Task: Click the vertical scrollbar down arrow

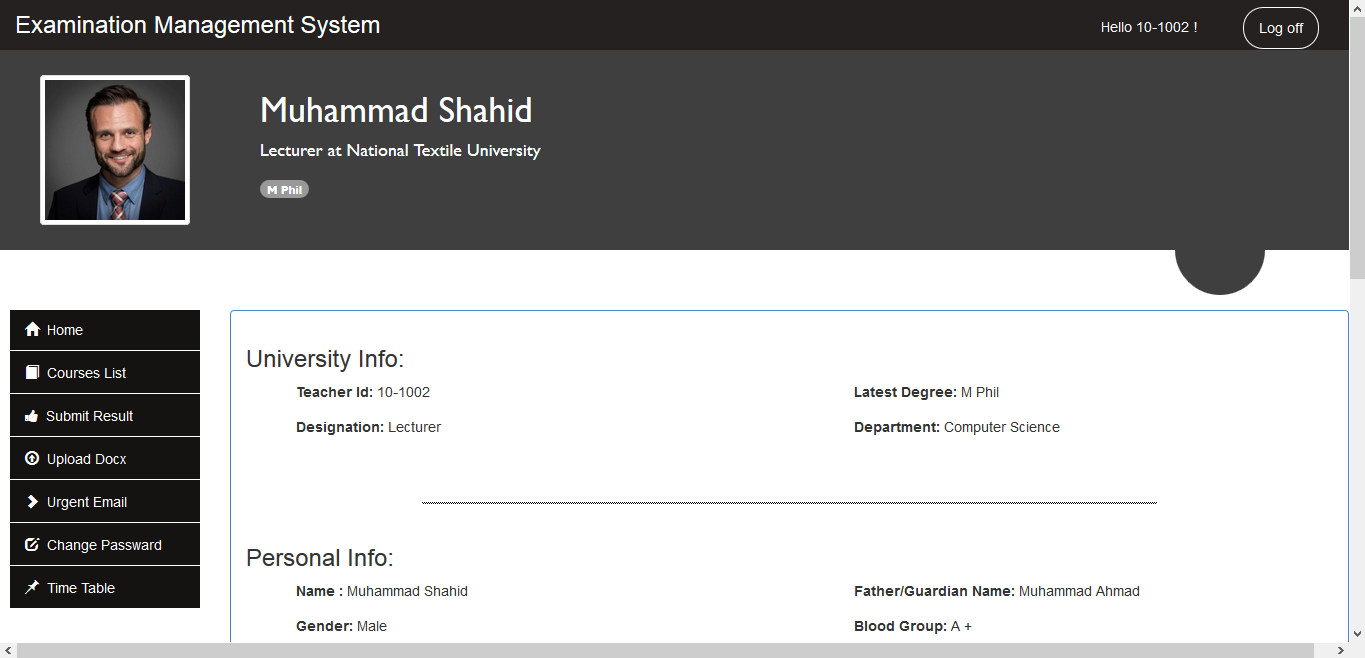Action: tap(1357, 634)
